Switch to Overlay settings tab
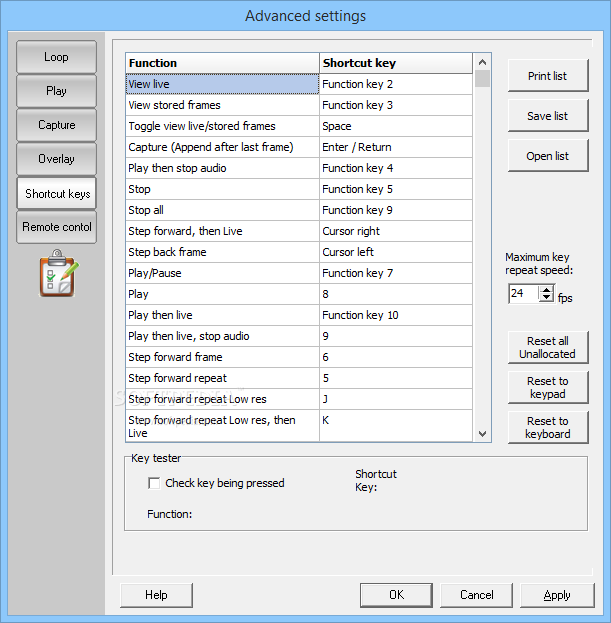This screenshot has width=611, height=623. coord(56,159)
